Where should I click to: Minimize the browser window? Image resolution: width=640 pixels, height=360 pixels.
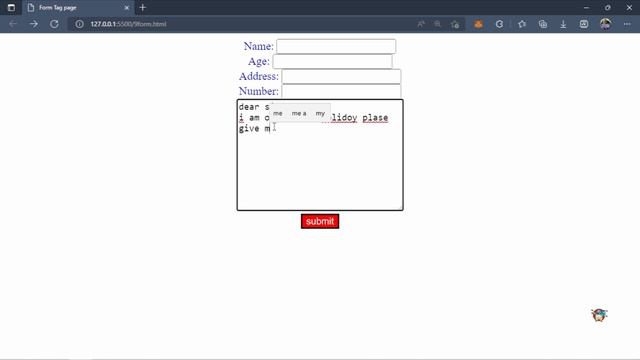(586, 7)
